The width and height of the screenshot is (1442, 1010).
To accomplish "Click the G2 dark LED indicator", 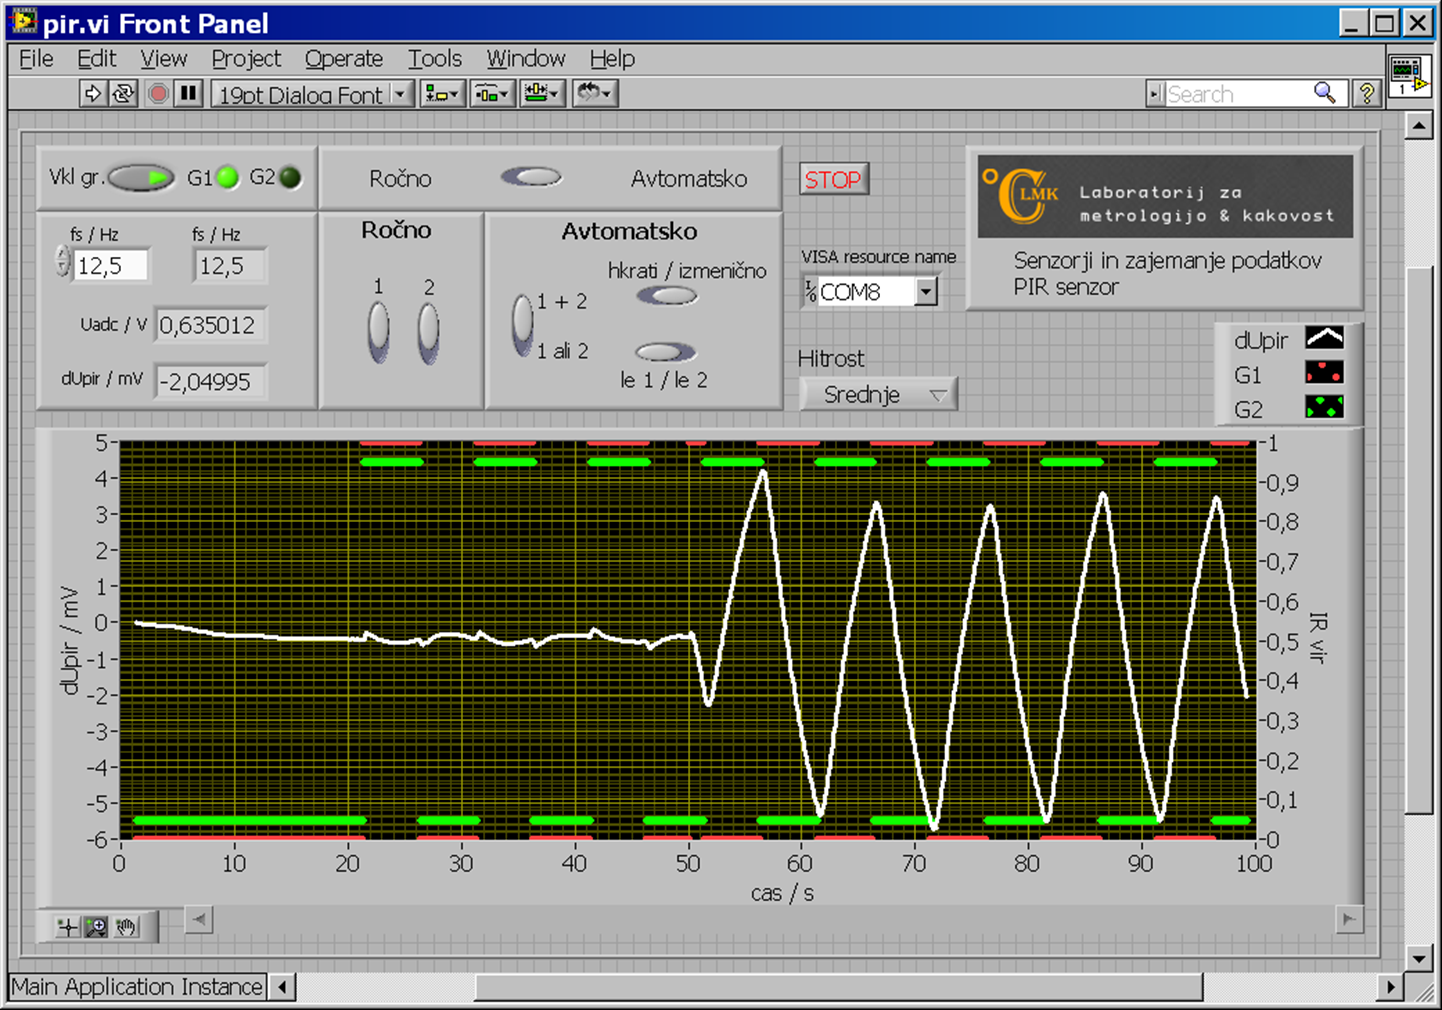I will [x=290, y=178].
